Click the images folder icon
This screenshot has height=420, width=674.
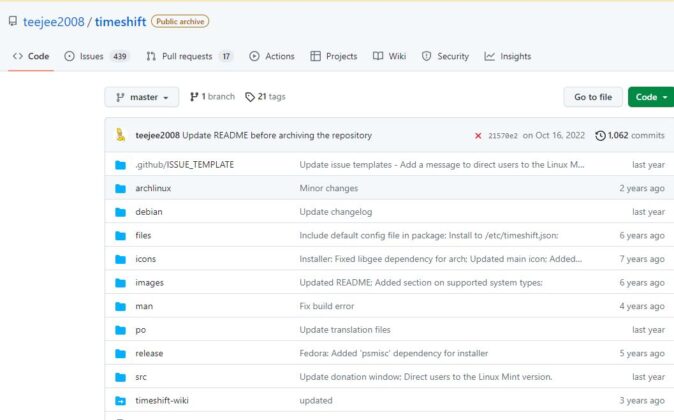pyautogui.click(x=121, y=283)
